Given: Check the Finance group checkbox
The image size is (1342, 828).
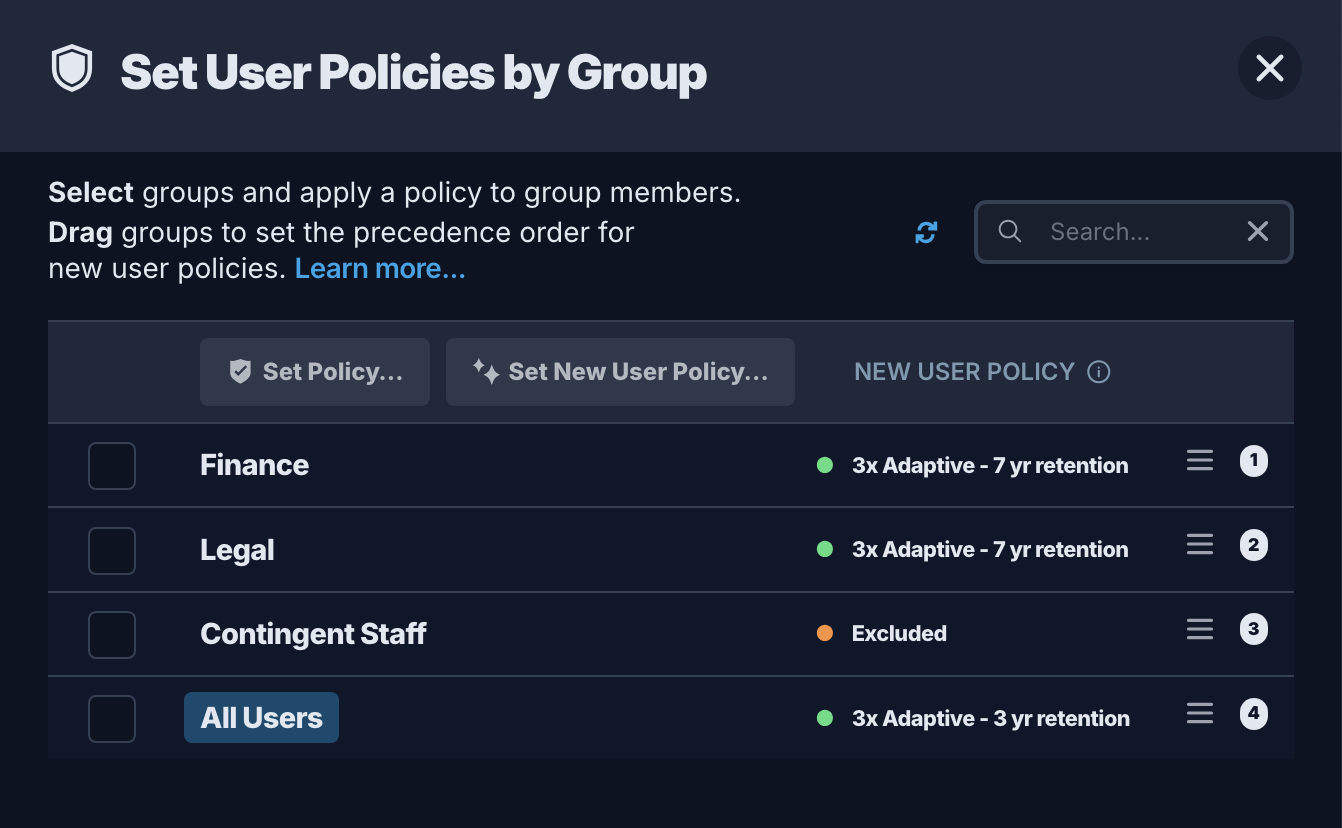Looking at the screenshot, I should [x=112, y=466].
